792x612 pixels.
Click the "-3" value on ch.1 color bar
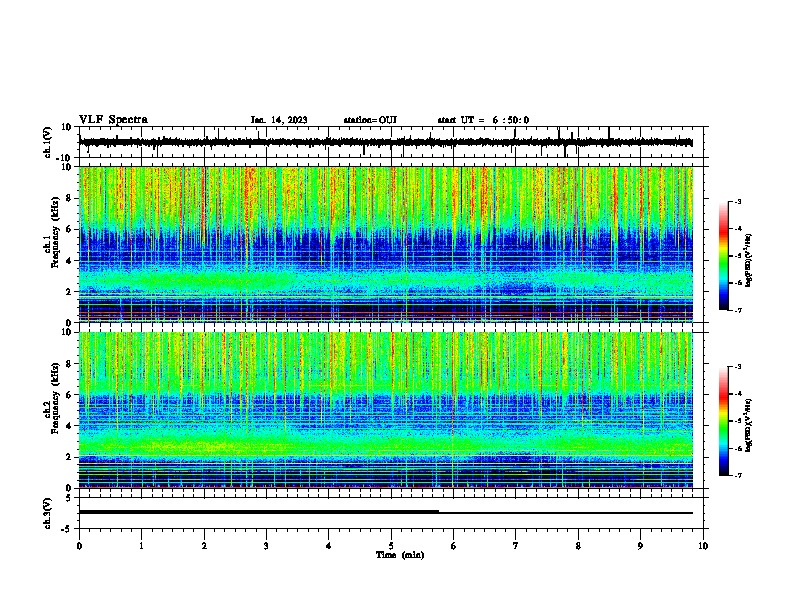tap(737, 201)
